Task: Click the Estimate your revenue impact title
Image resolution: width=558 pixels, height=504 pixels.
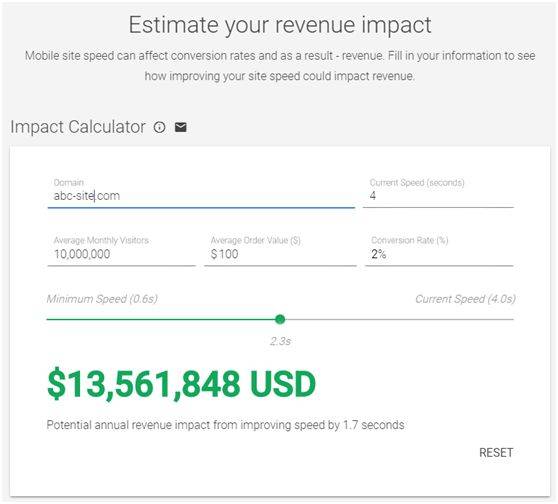Action: pyautogui.click(x=280, y=25)
